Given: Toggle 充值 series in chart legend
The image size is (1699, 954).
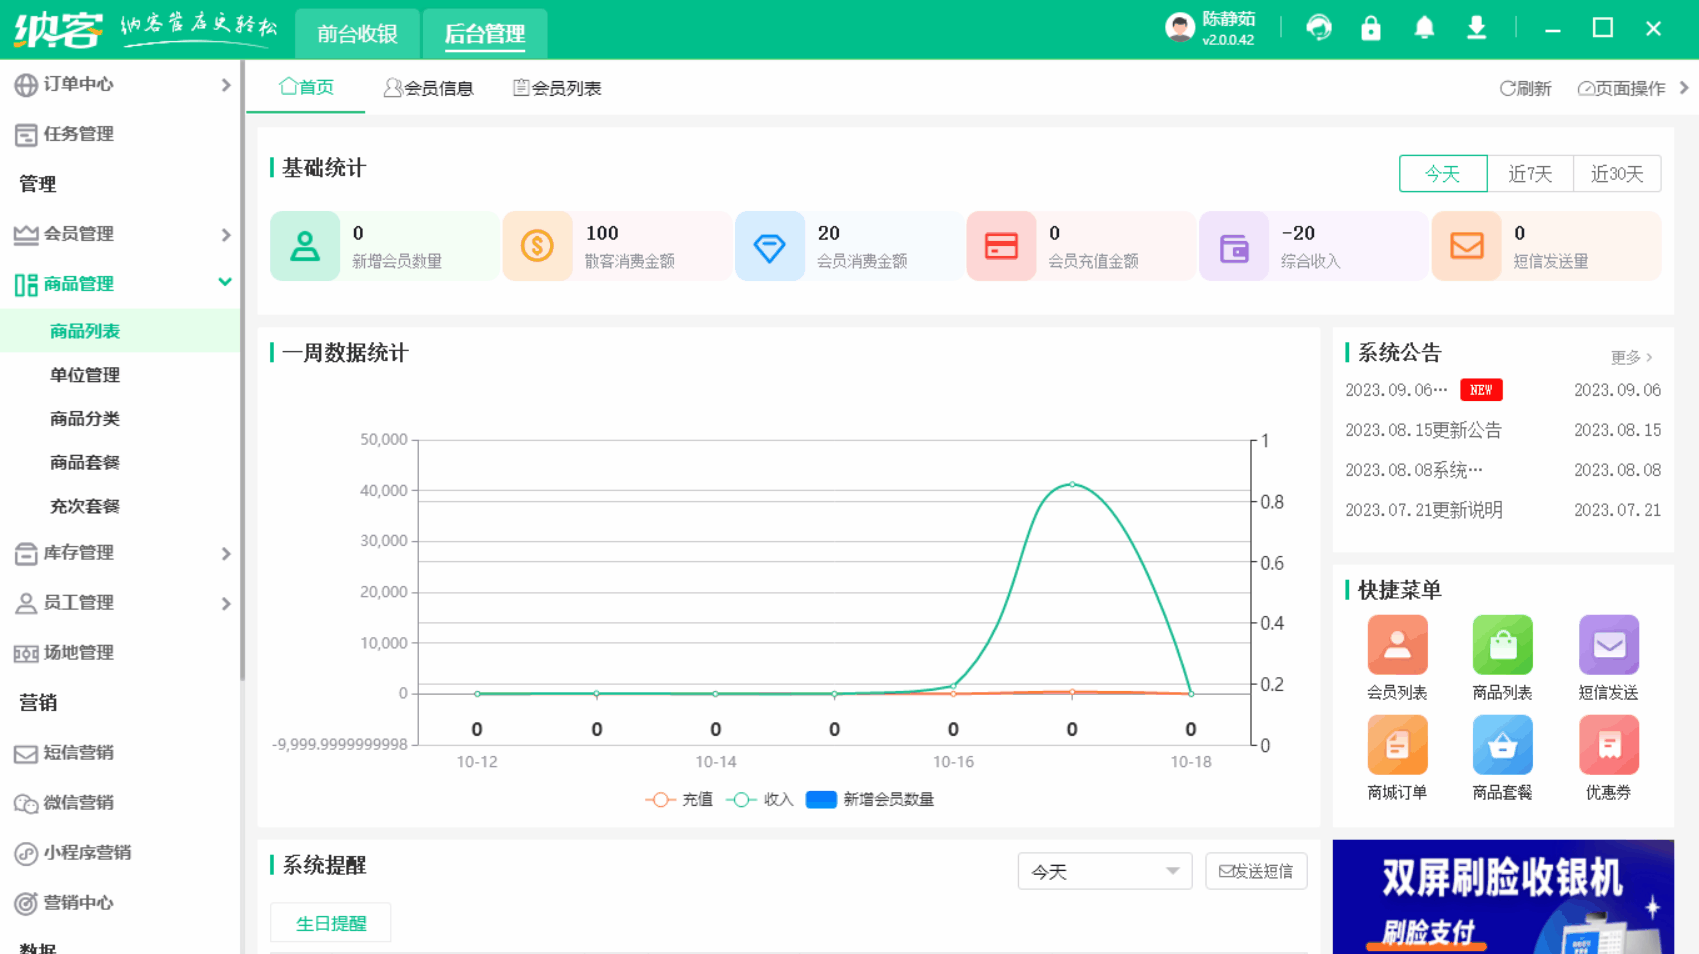Looking at the screenshot, I should click(x=680, y=799).
